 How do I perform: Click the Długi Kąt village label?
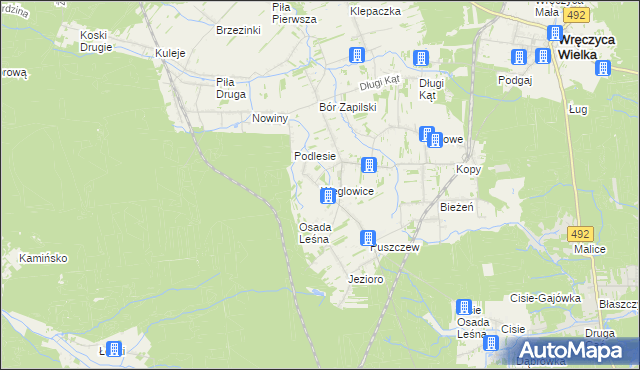point(431,89)
